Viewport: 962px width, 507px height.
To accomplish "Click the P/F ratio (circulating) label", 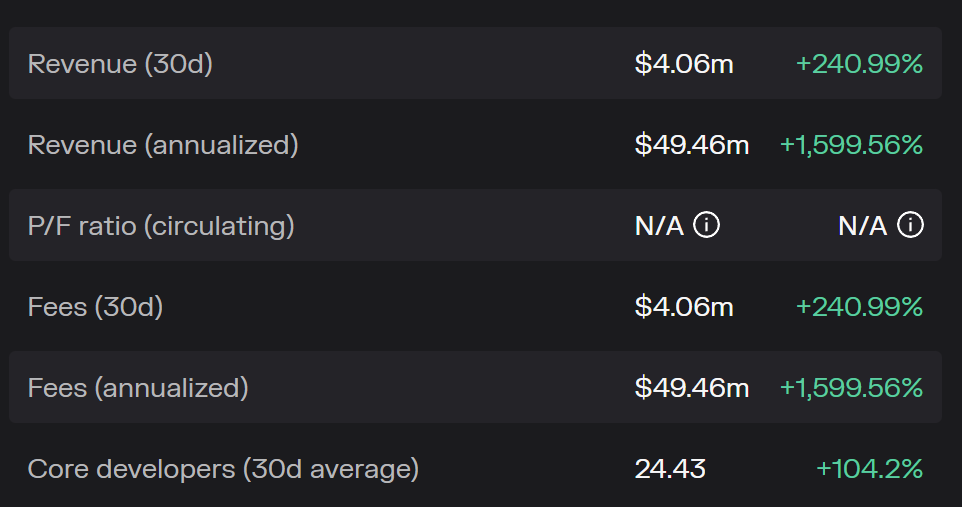I will tap(161, 226).
